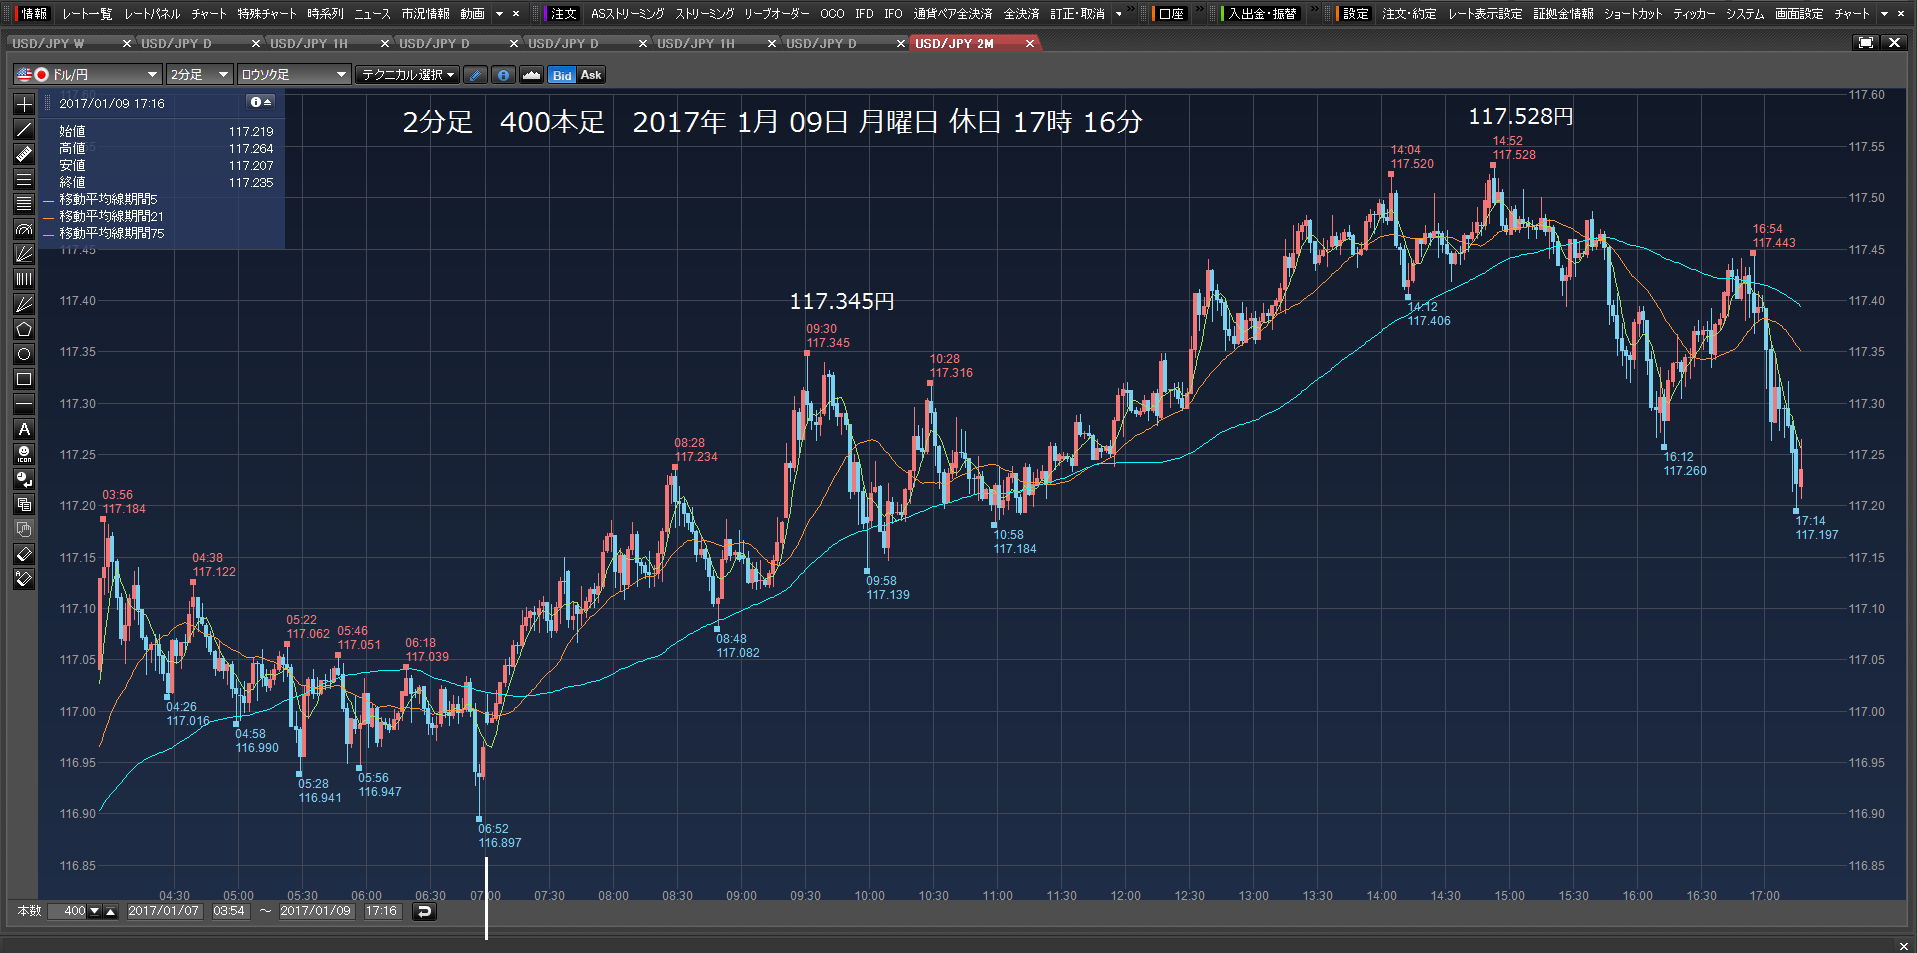Click the ASストリーミング order button
The image size is (1917, 953).
[x=627, y=14]
